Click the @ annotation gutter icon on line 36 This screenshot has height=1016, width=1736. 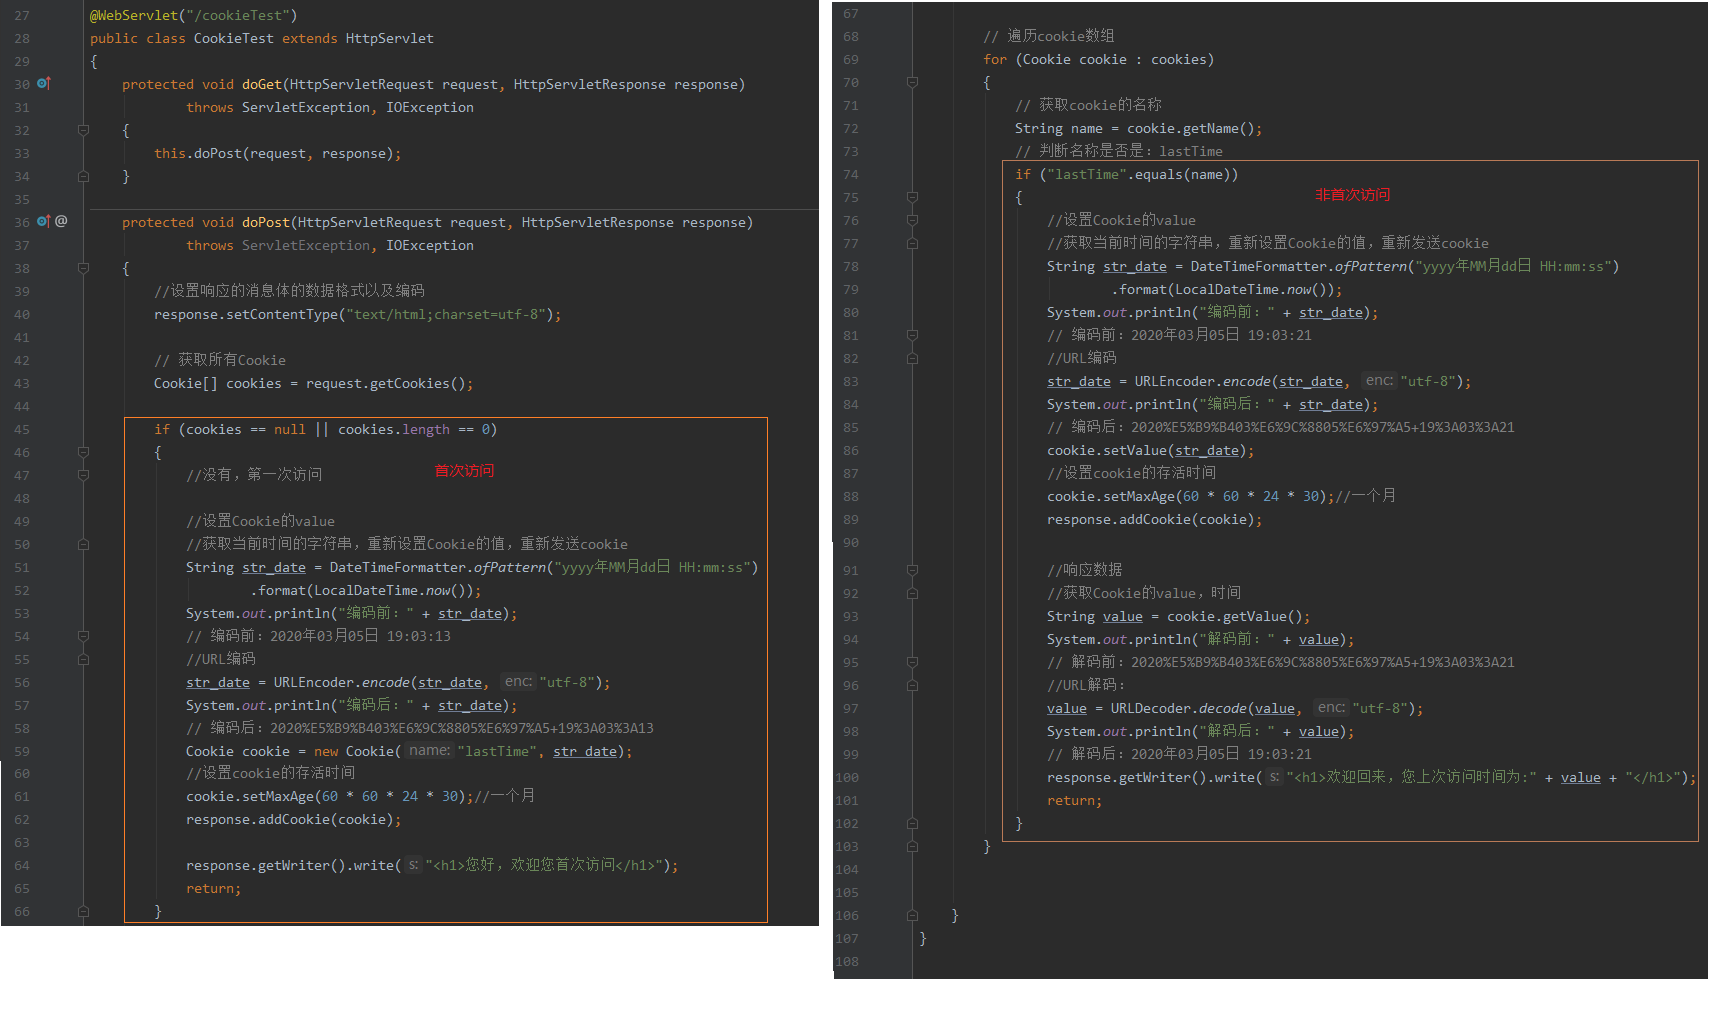pos(61,221)
